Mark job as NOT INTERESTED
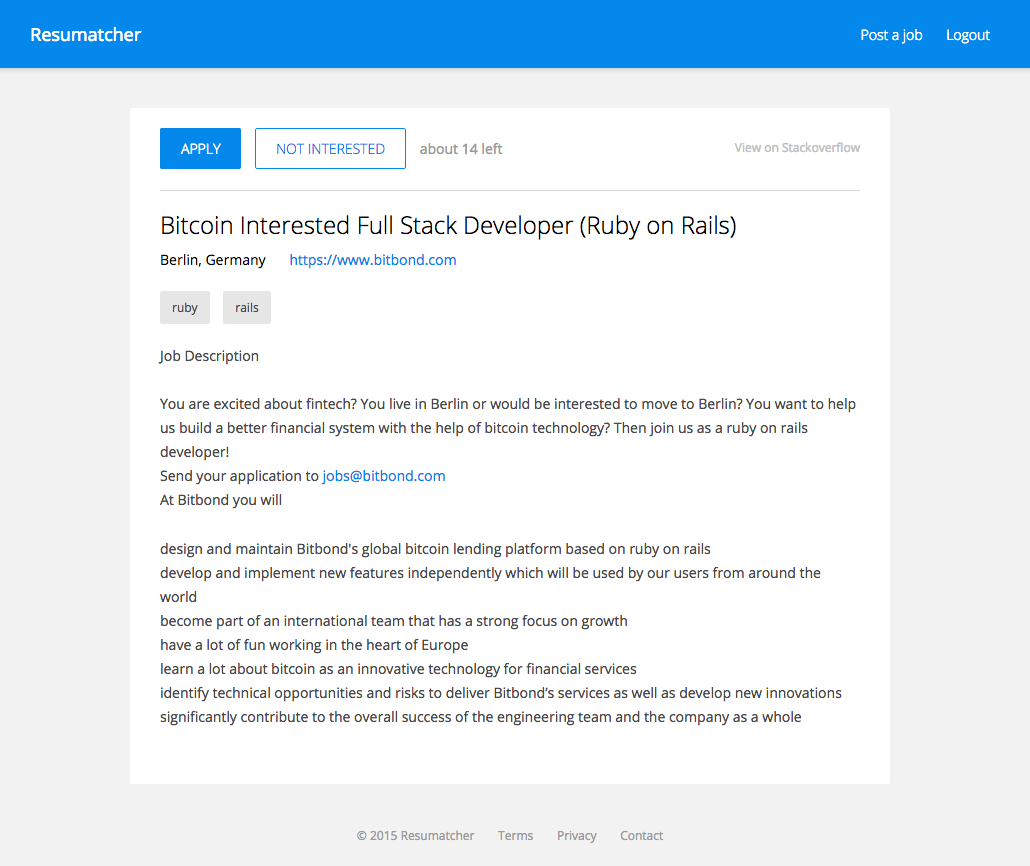 pos(330,148)
